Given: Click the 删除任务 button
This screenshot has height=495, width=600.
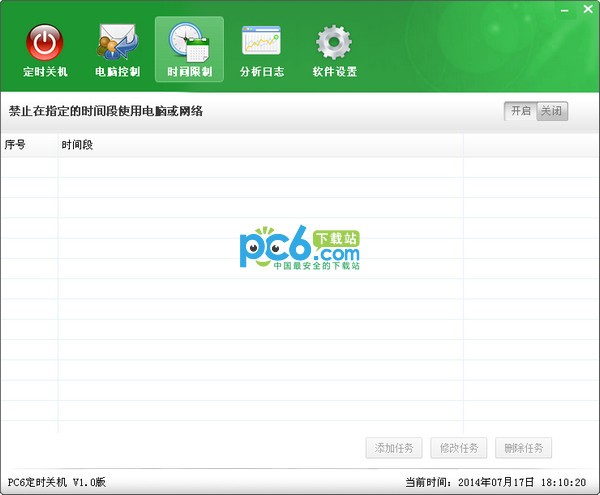Looking at the screenshot, I should (x=523, y=448).
